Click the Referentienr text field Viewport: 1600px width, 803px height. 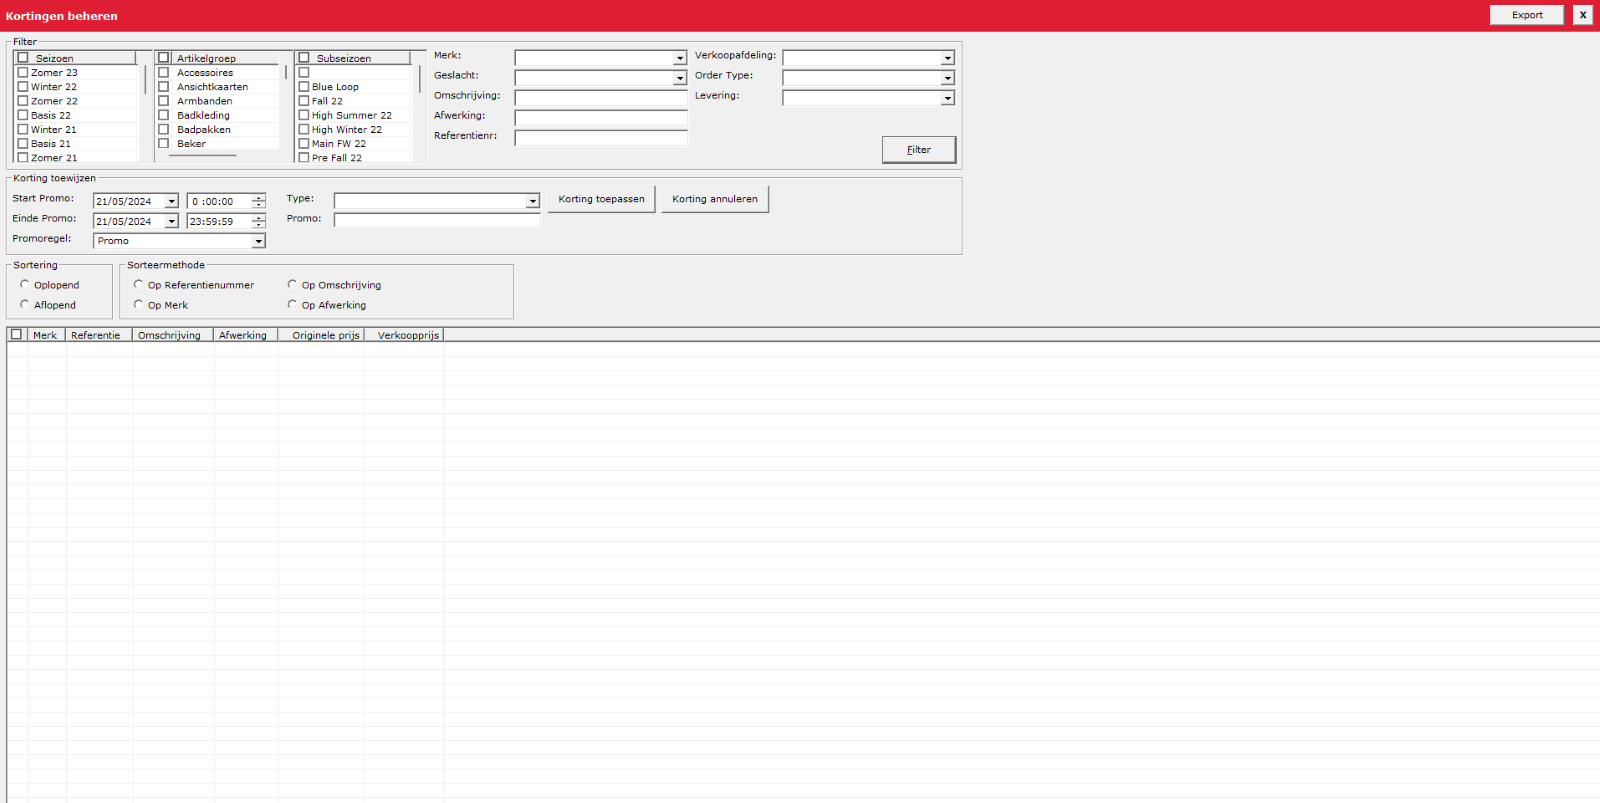point(601,137)
